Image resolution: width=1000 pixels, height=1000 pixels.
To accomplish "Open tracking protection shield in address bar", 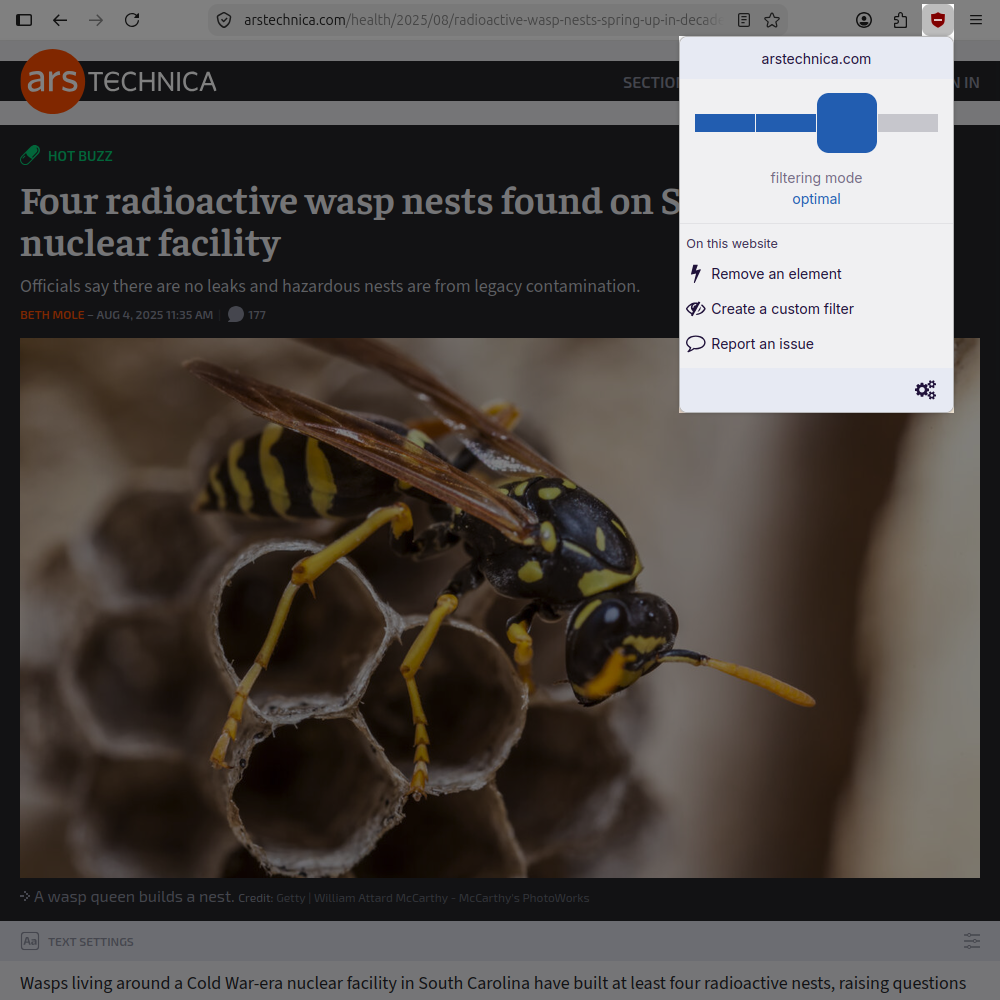I will [x=224, y=20].
